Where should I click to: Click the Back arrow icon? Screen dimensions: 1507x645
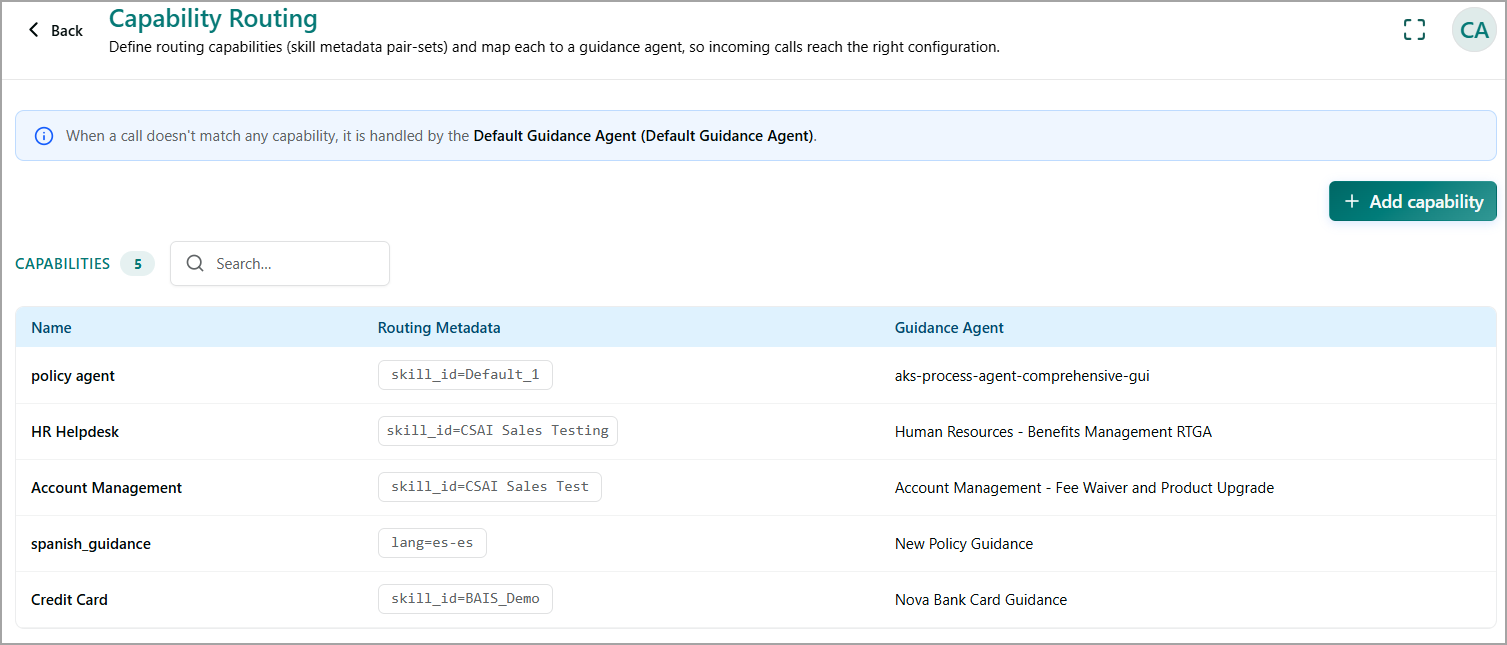tap(34, 30)
